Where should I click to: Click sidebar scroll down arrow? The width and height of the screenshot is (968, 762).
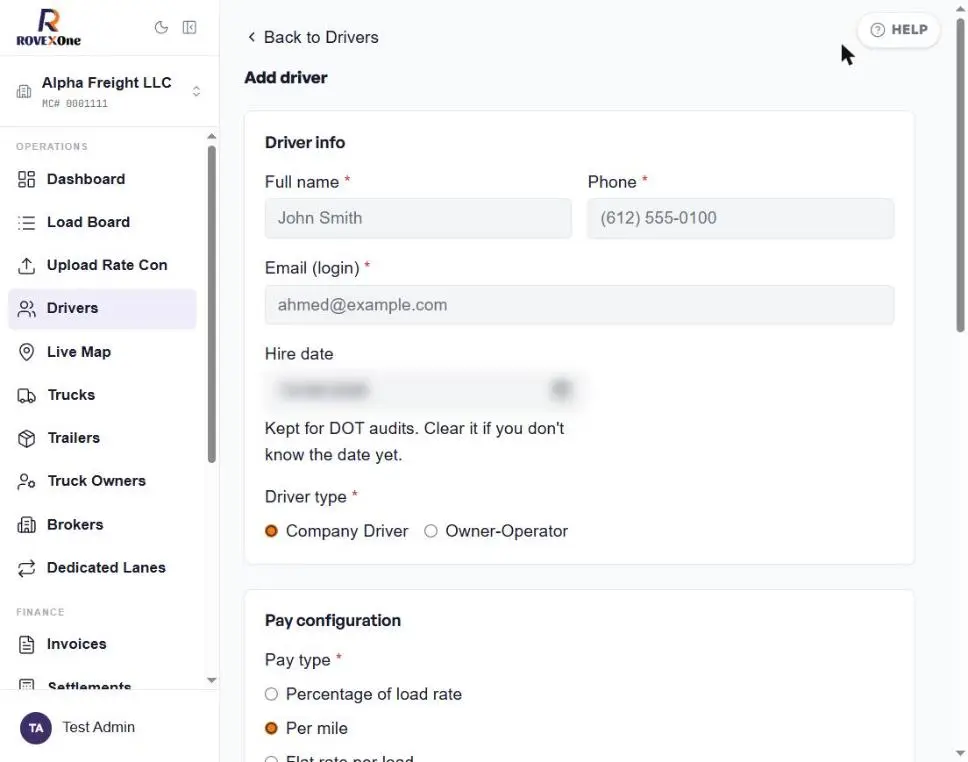pyautogui.click(x=212, y=680)
